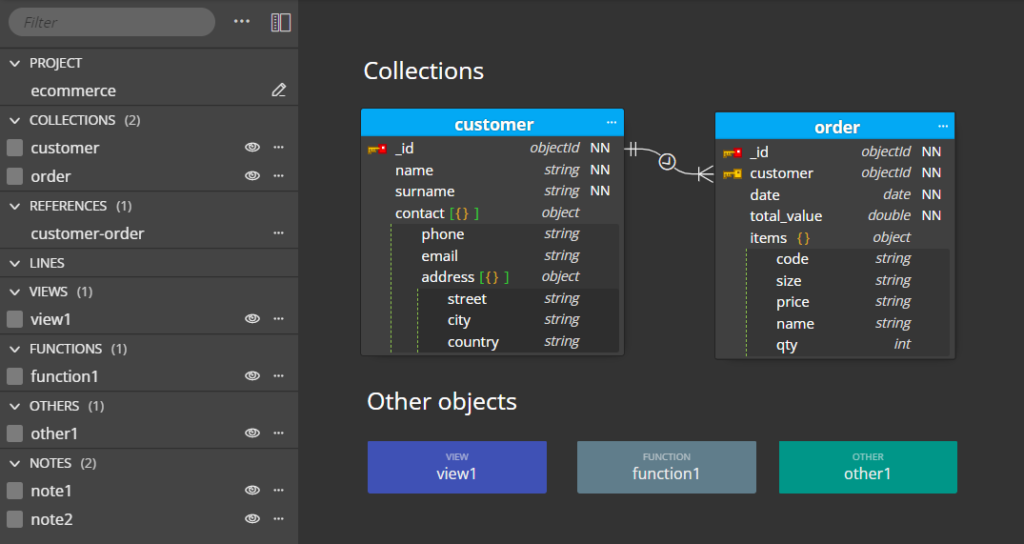Click foreign key icon on order's customer field
Screen dimensions: 1024x544
click(x=732, y=174)
